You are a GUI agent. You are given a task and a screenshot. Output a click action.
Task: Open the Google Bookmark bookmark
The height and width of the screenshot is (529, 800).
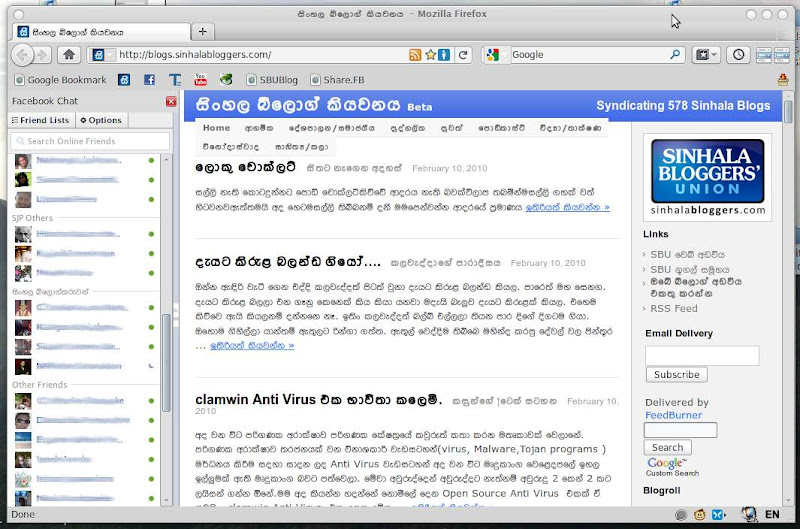click(61, 80)
